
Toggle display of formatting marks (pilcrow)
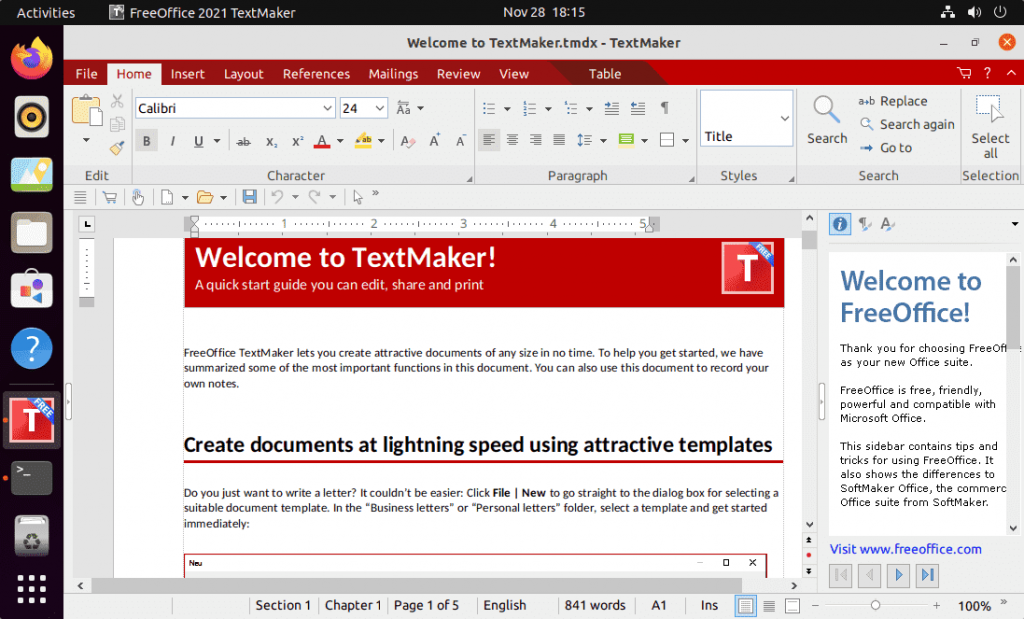point(664,108)
